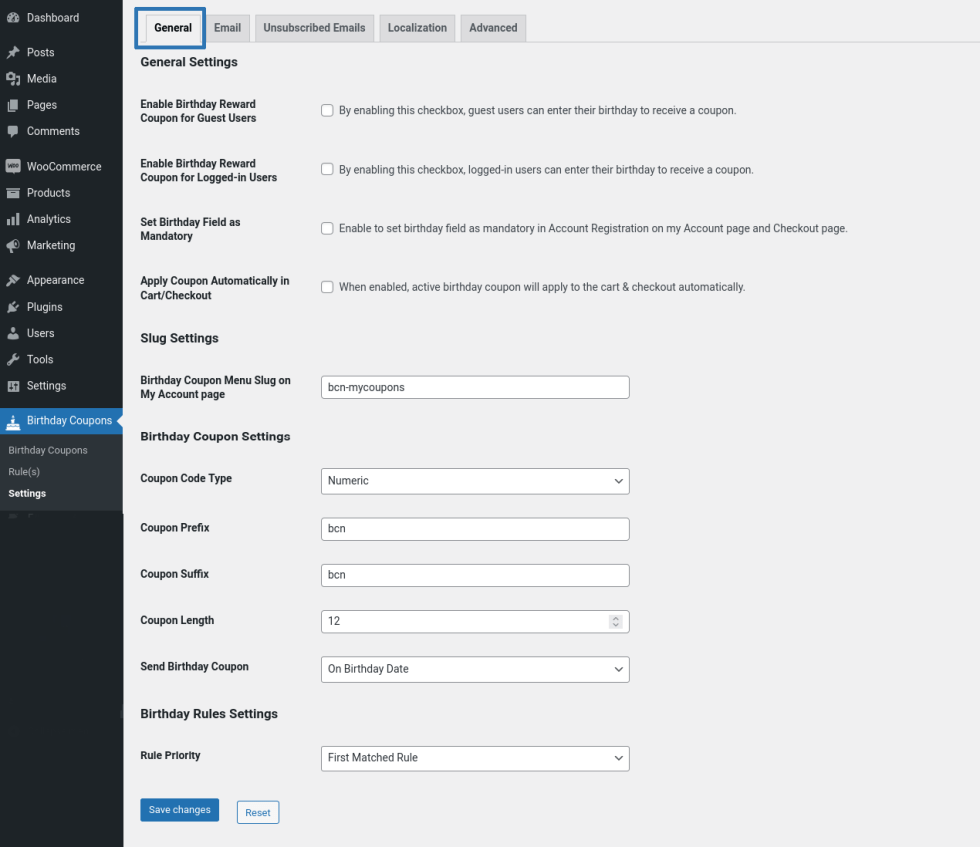Open the Coupon Code Type dropdown
The width and height of the screenshot is (980, 847).
[475, 481]
